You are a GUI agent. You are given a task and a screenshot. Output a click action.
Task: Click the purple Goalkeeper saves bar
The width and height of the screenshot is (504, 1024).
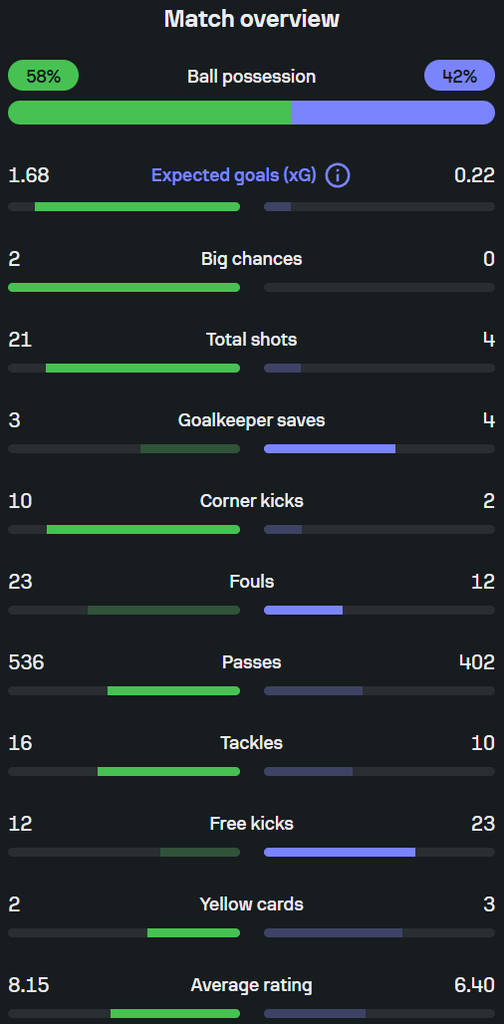[x=330, y=449]
